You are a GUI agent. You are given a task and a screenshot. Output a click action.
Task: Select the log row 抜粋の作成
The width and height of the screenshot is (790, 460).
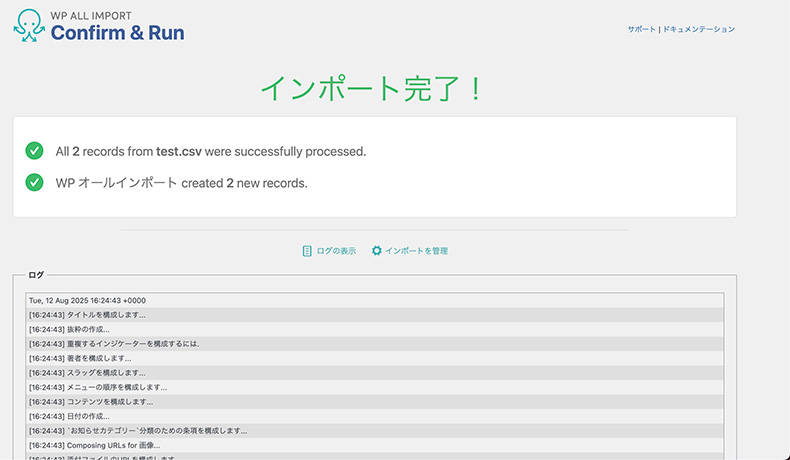[374, 330]
